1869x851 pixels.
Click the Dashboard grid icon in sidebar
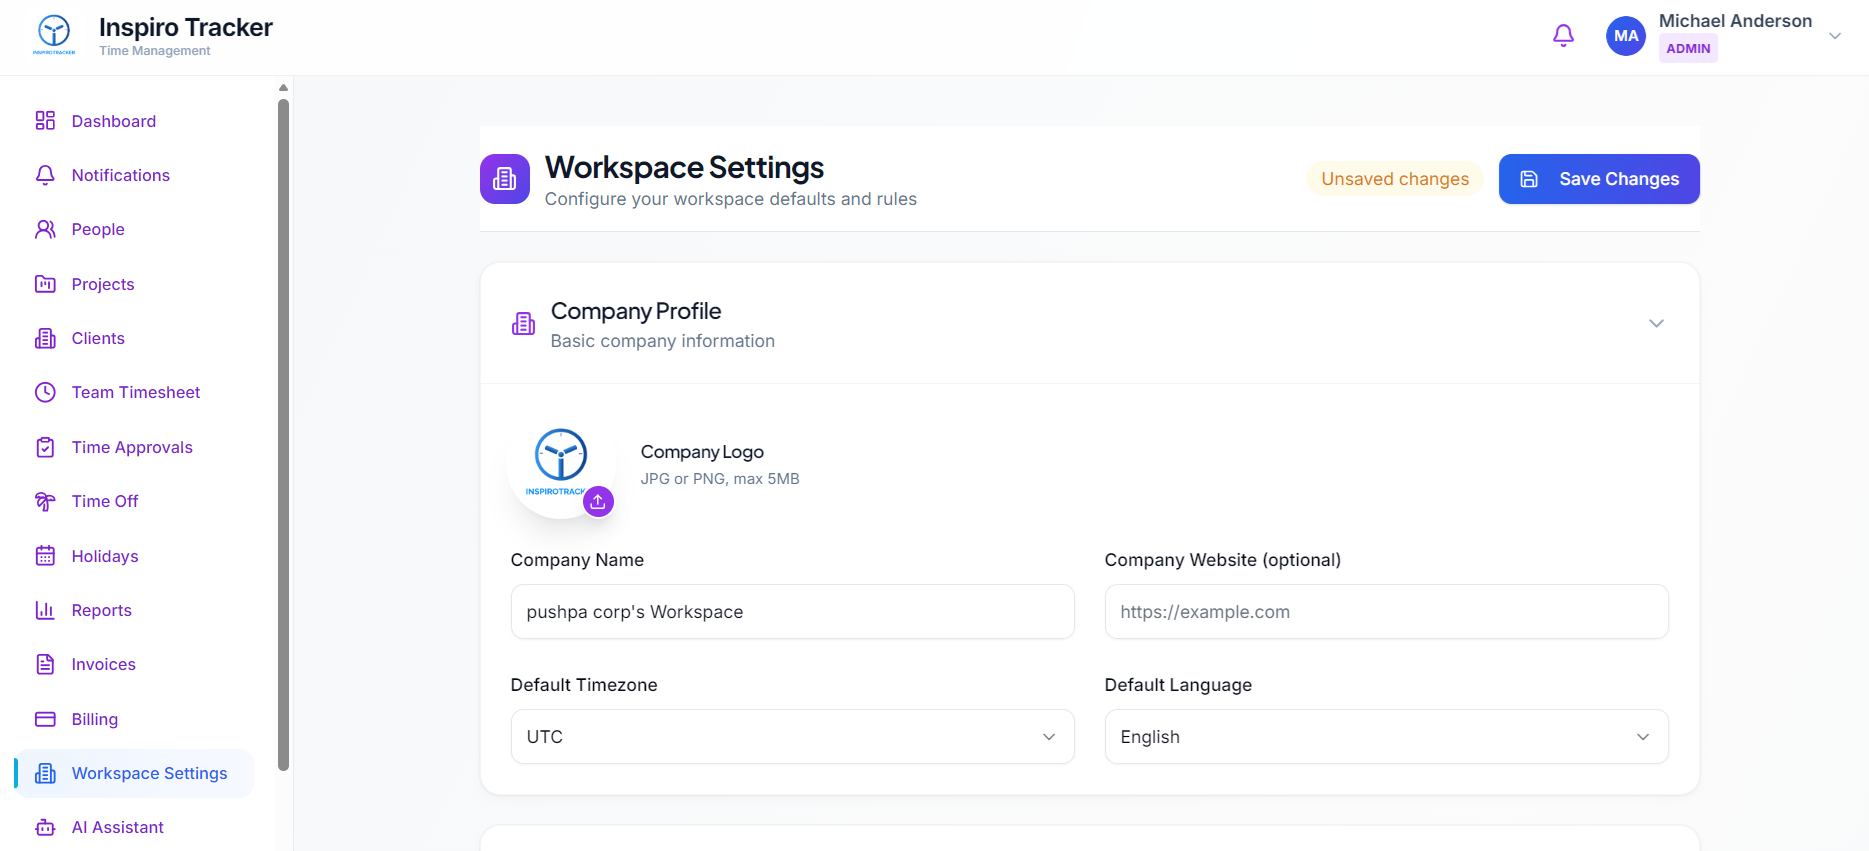click(x=45, y=121)
